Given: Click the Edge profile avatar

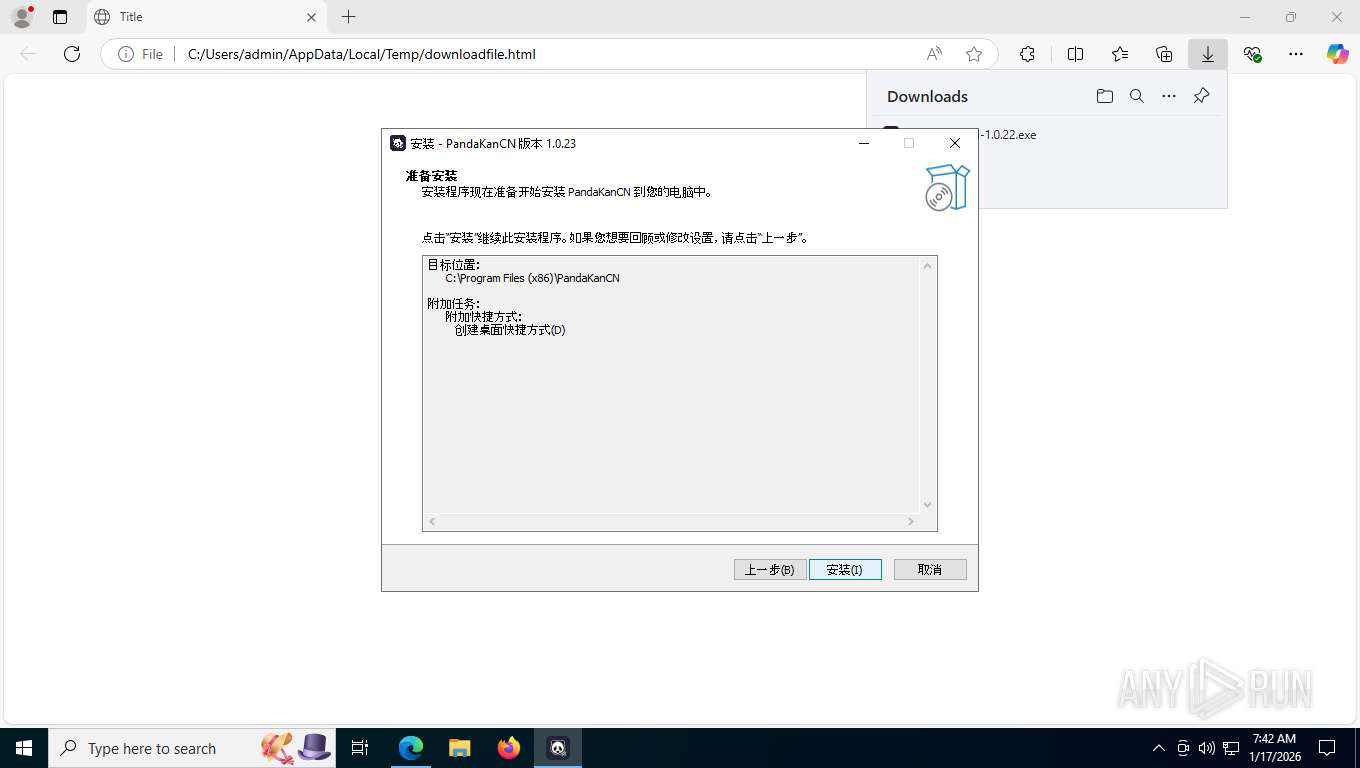Looking at the screenshot, I should click(x=22, y=17).
